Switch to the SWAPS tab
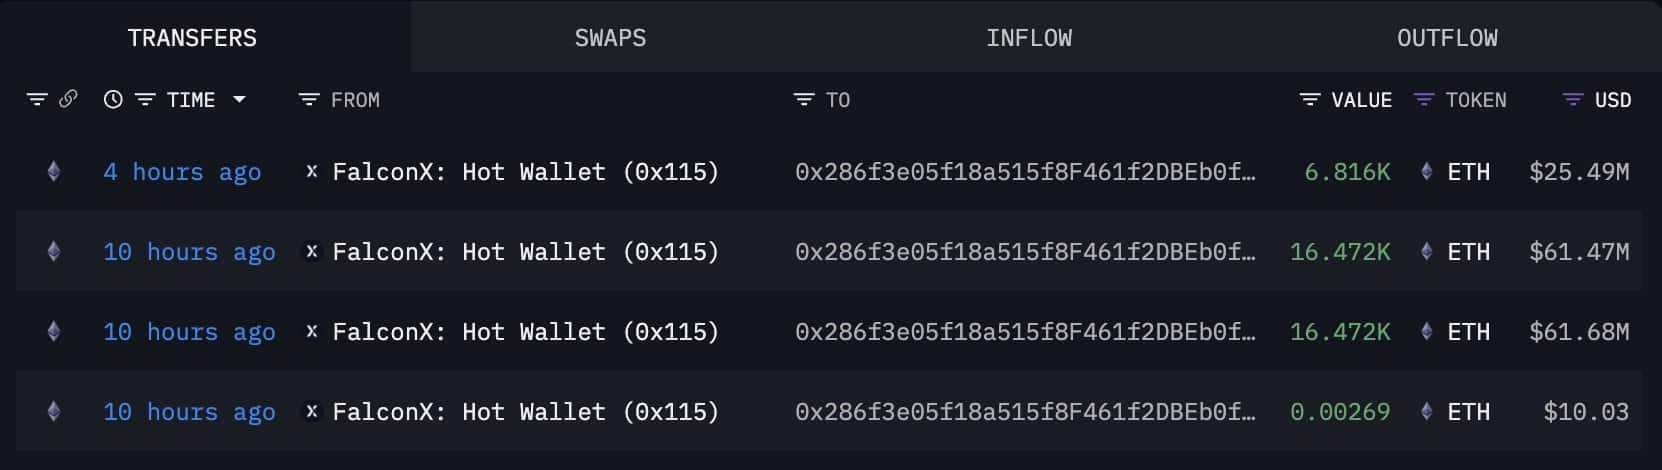 point(610,38)
